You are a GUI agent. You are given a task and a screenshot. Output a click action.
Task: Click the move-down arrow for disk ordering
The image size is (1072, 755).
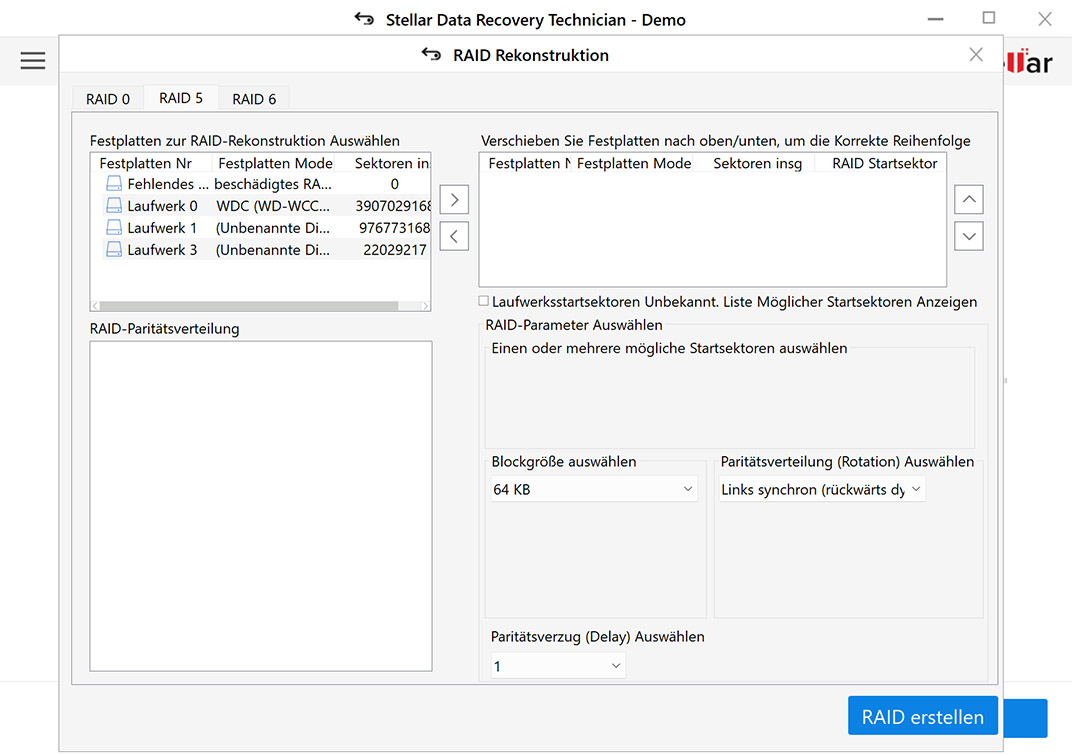pyautogui.click(x=968, y=236)
